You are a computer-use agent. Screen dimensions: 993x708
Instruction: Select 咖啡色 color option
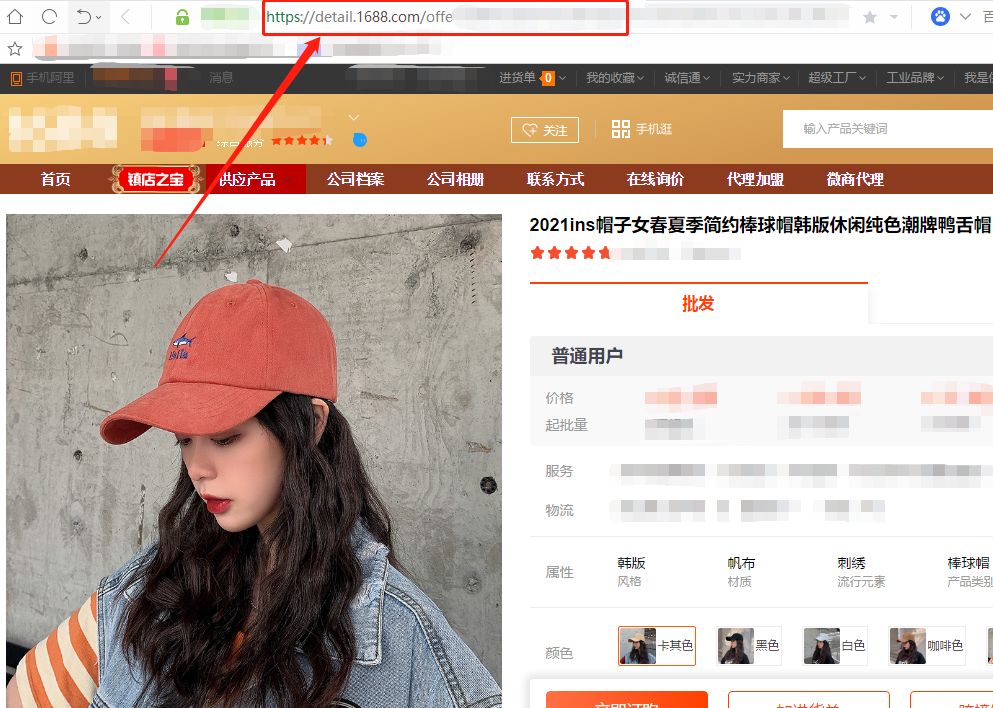[x=927, y=645]
